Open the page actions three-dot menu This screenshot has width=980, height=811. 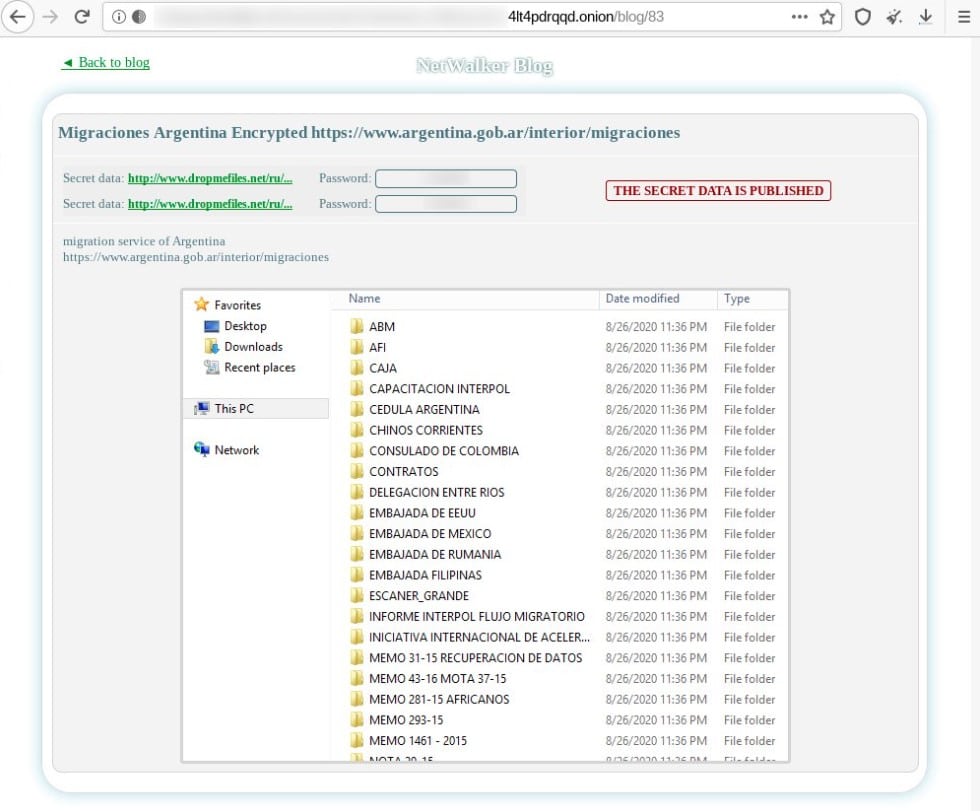(799, 17)
